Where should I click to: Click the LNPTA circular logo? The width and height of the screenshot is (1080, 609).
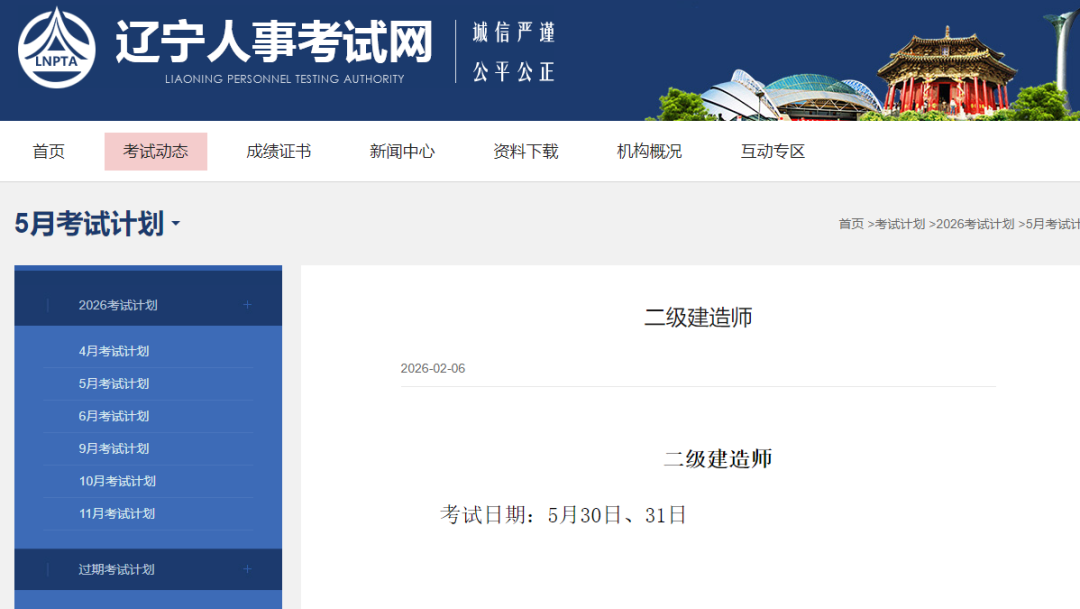click(57, 49)
